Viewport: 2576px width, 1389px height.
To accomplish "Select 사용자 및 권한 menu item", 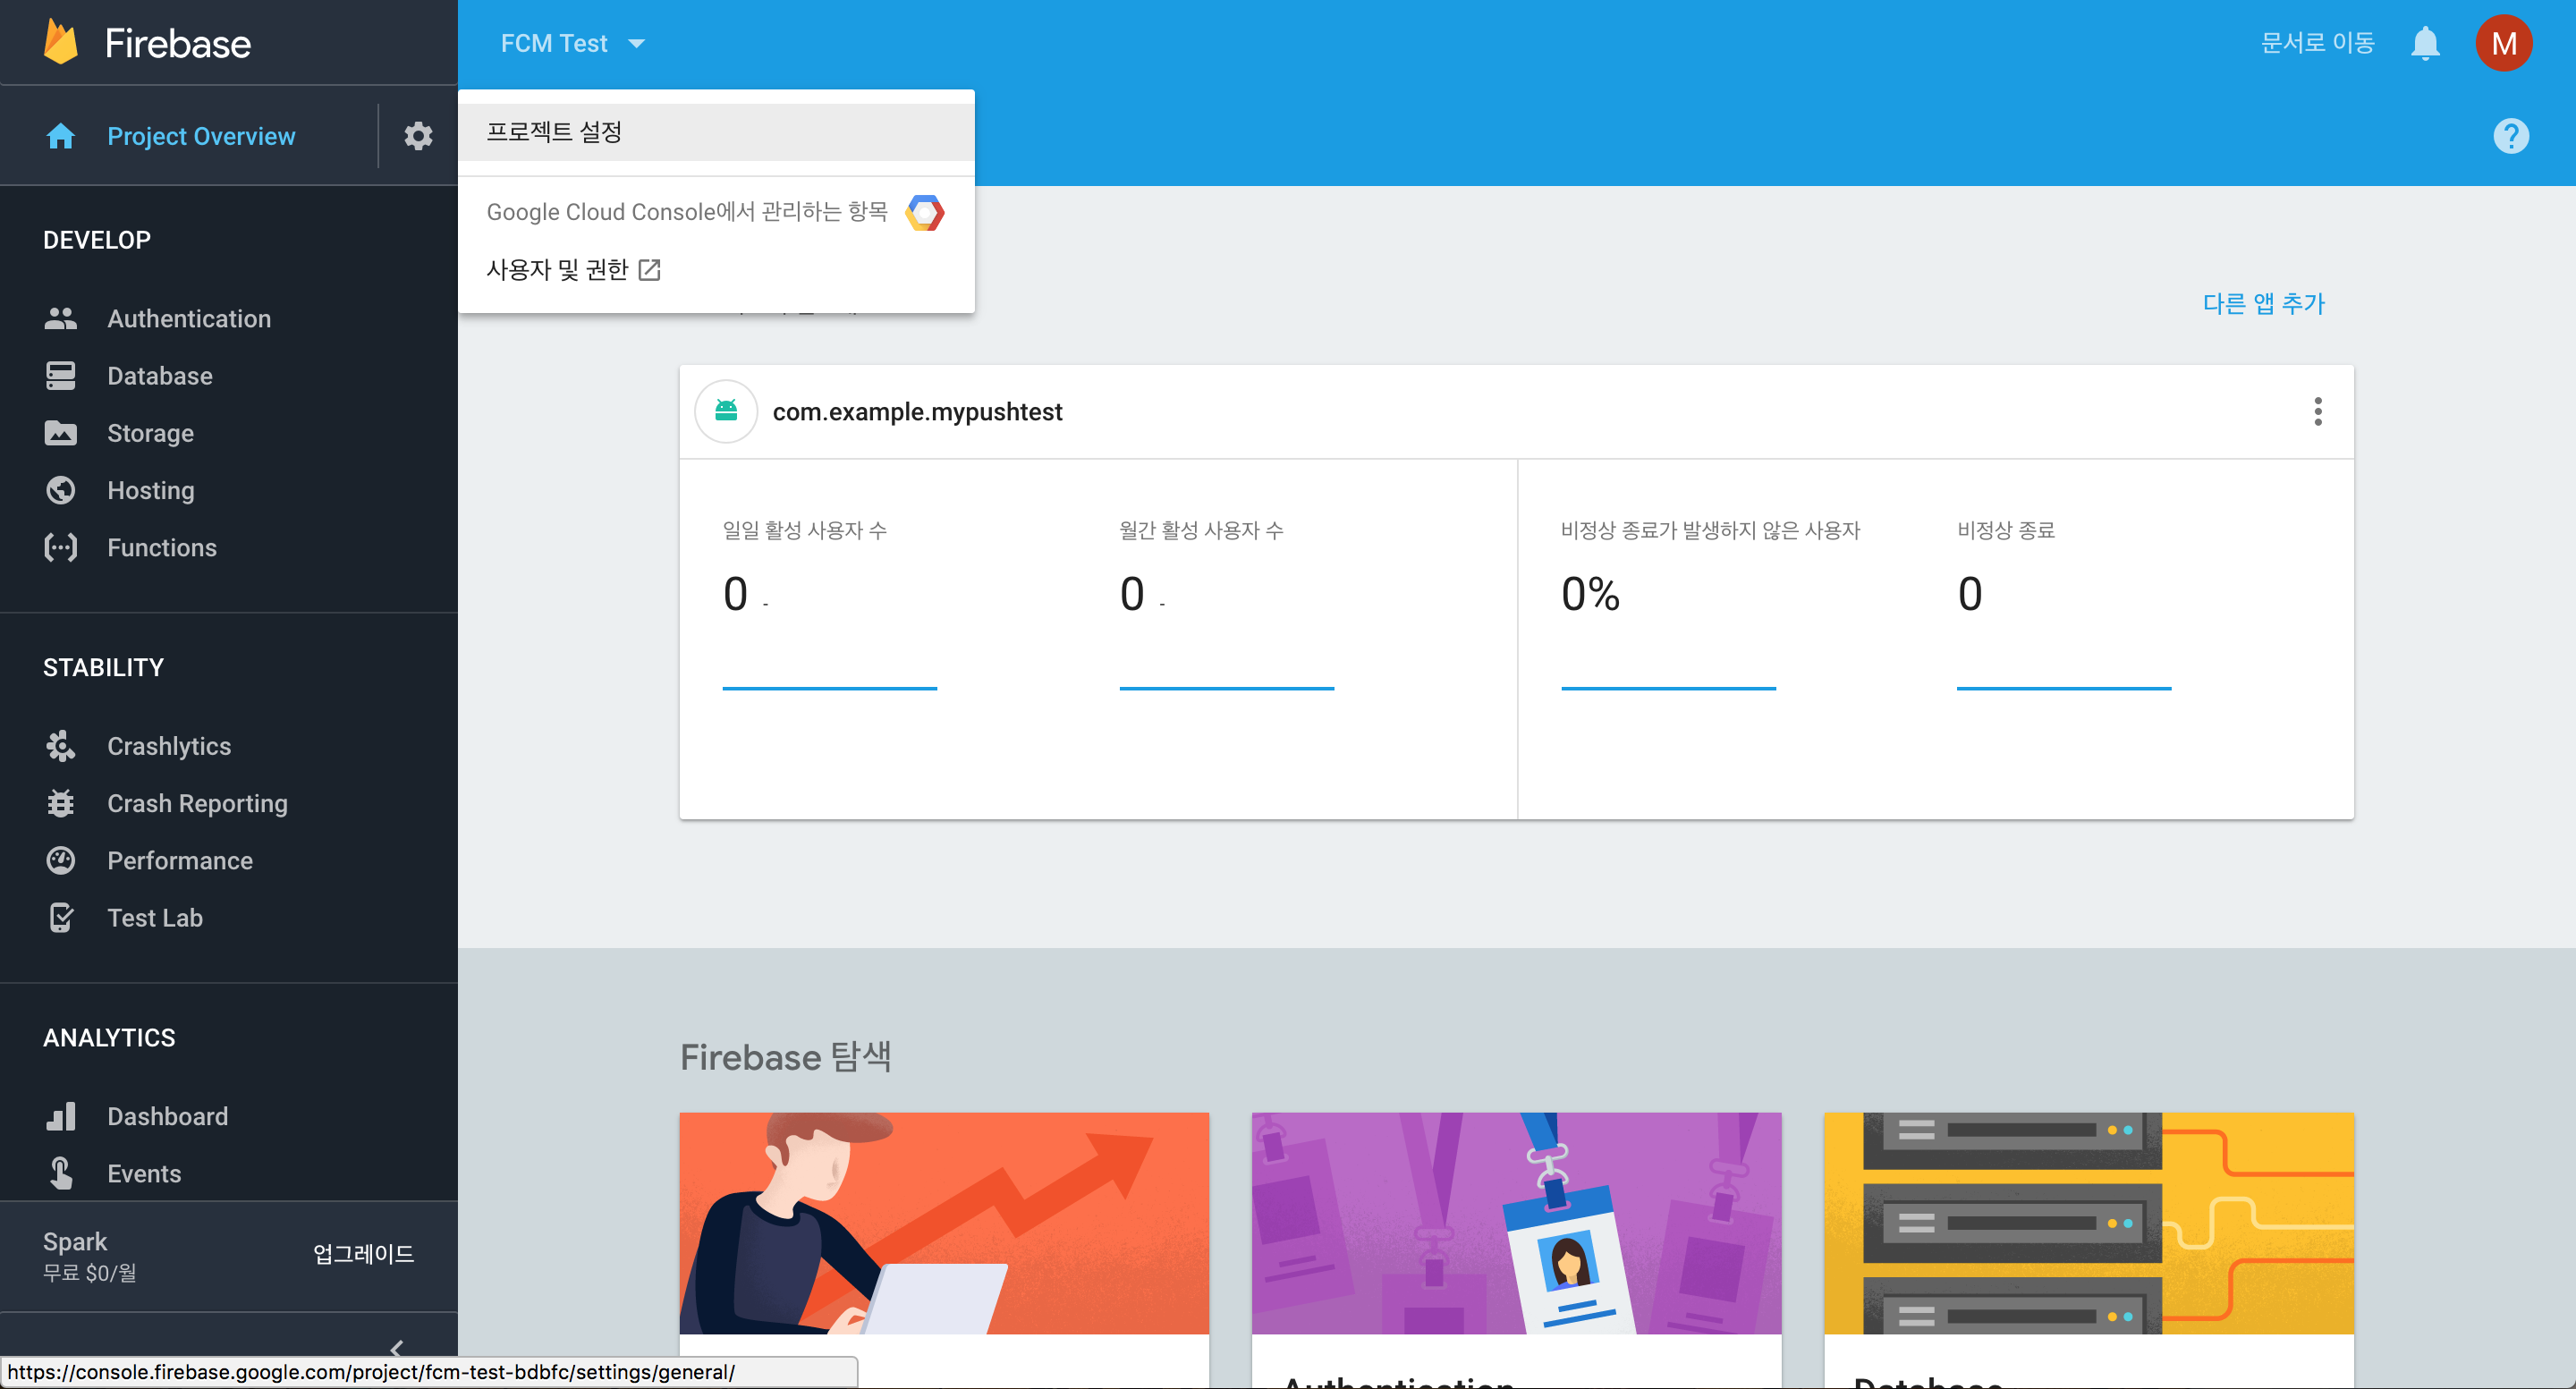I will click(x=716, y=270).
